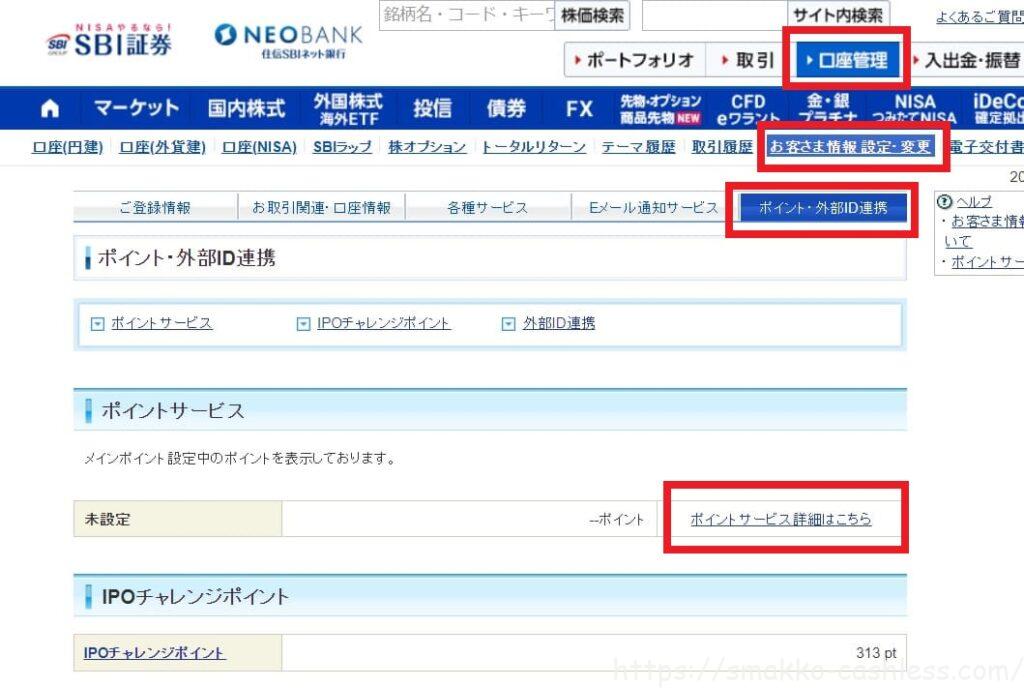This screenshot has width=1024, height=688.
Task: Click arrow icon beside IPOチャレンジポイント anchor
Action: point(303,324)
